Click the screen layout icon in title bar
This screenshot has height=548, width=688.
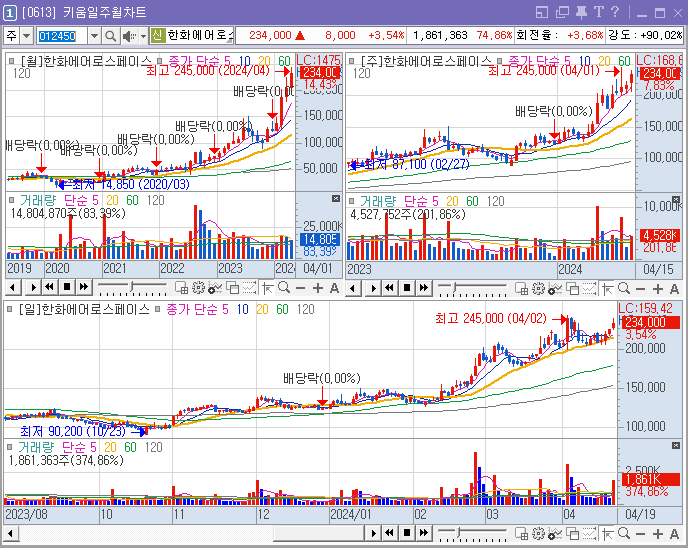pos(542,12)
